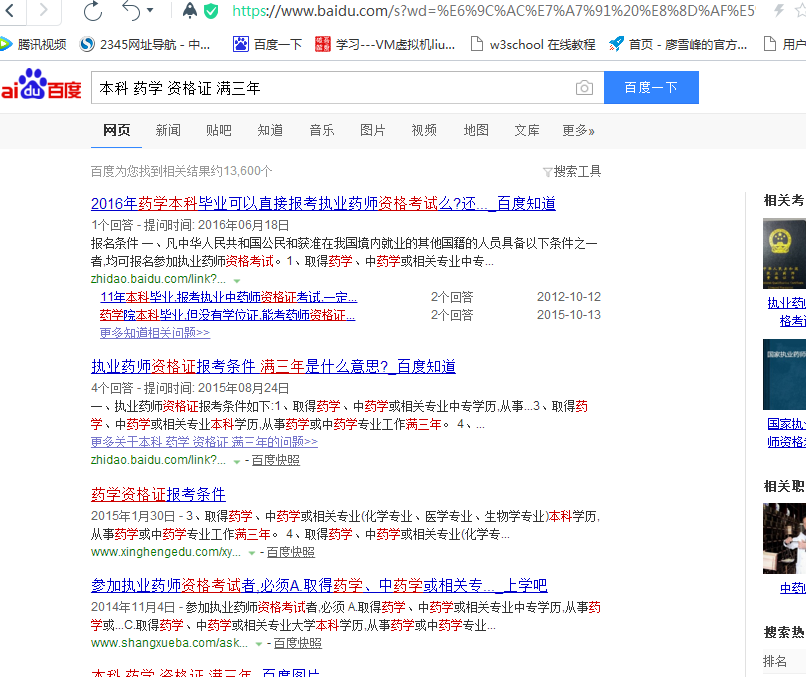This screenshot has width=806, height=677.
Task: Switch to the 贴吧 tab
Action: 218,131
